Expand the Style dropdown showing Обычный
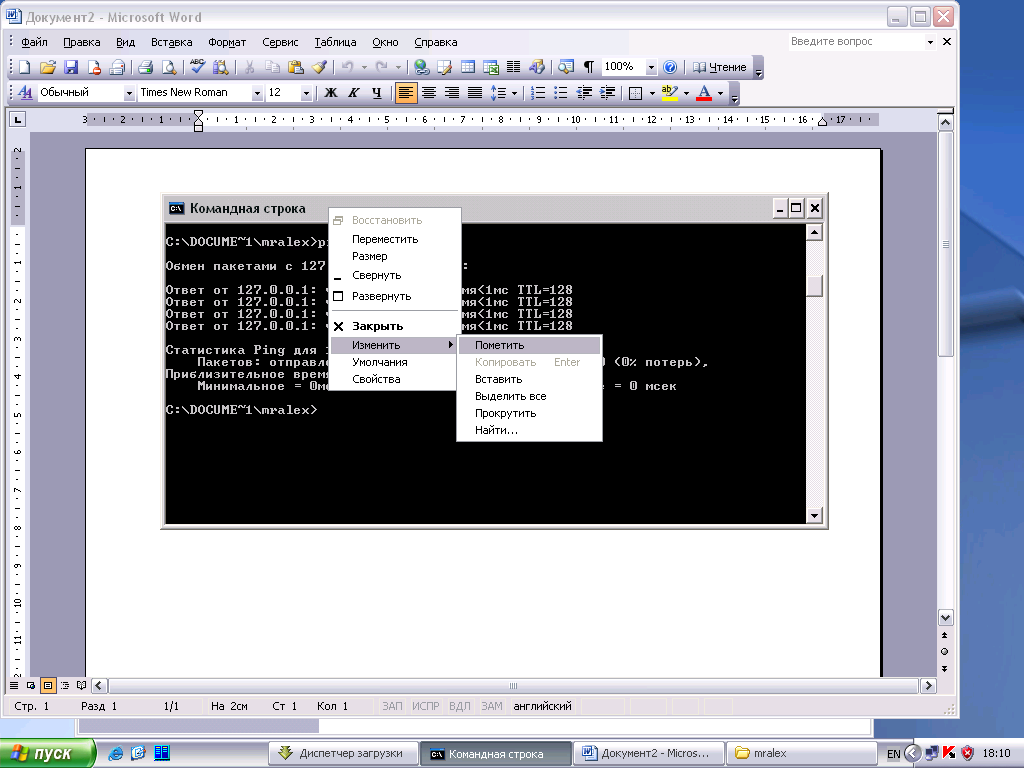The image size is (1024, 768). coord(129,93)
